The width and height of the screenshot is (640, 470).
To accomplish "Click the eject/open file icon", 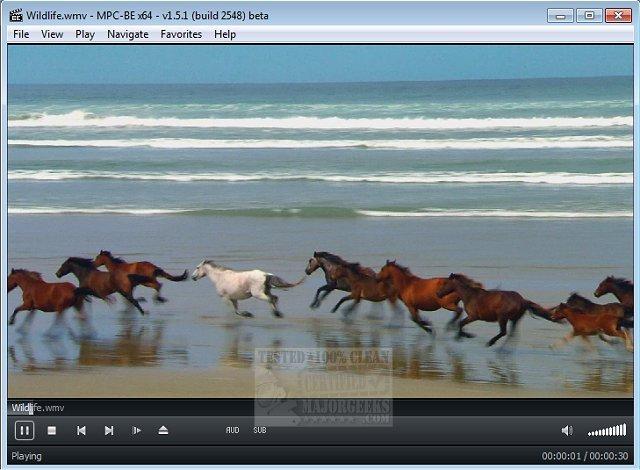I will pyautogui.click(x=163, y=430).
